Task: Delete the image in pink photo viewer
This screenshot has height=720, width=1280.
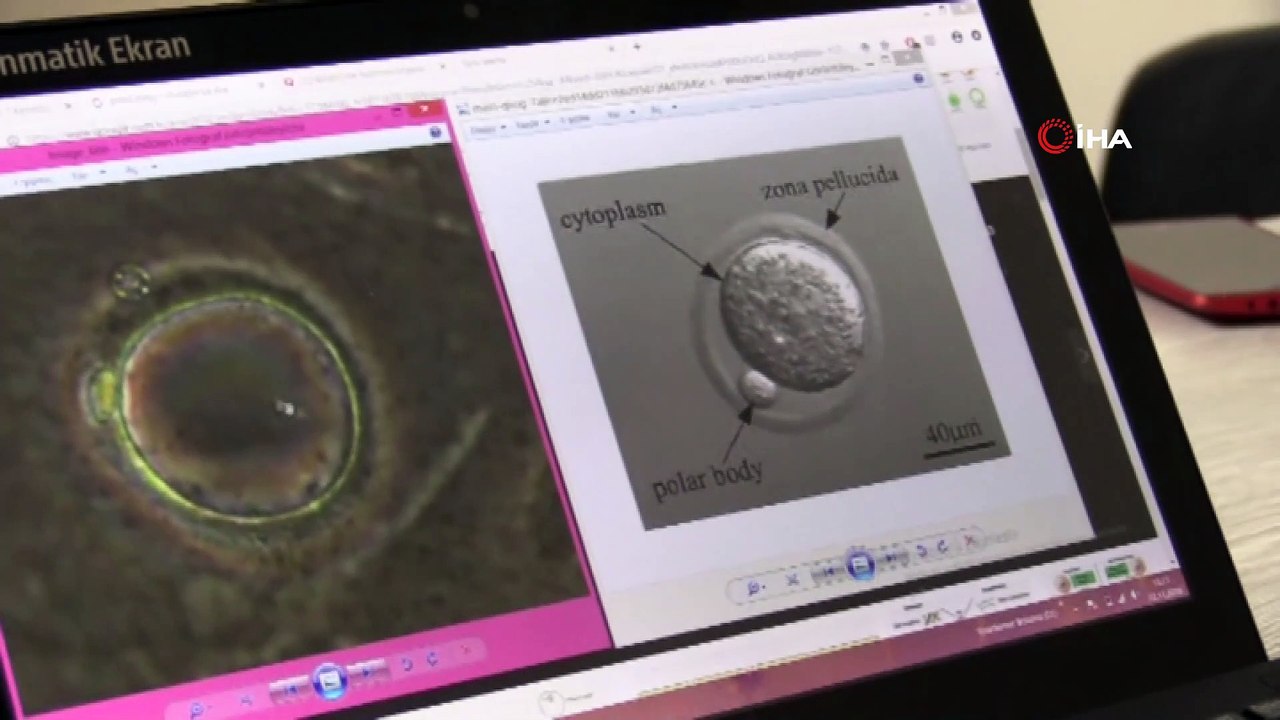Action: (464, 652)
